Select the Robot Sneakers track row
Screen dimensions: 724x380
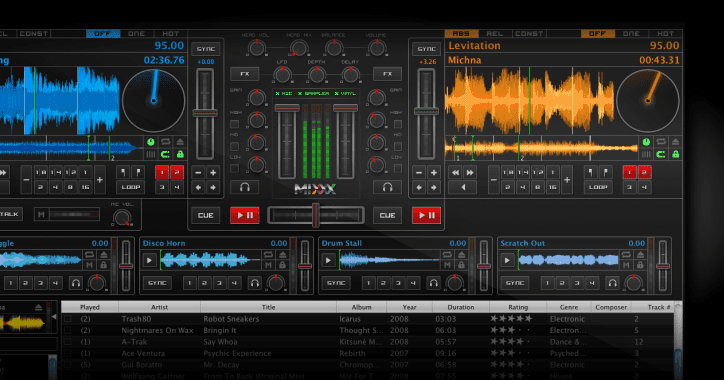(x=368, y=319)
